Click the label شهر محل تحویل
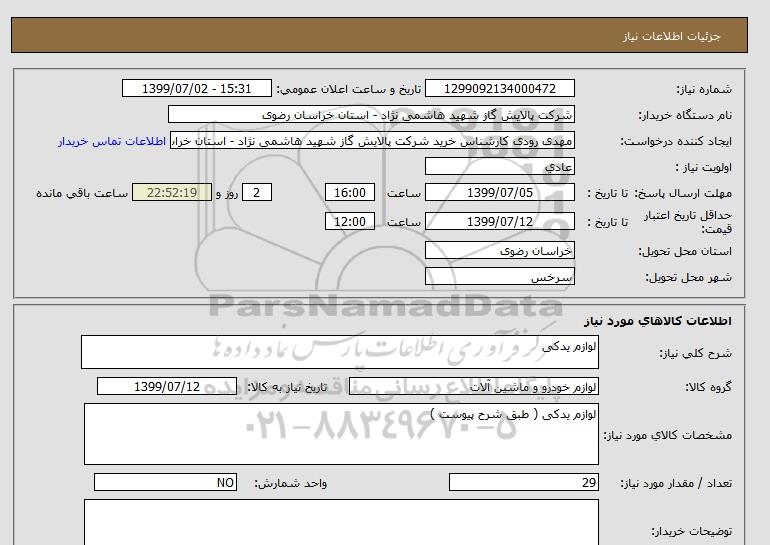The height and width of the screenshot is (545, 770). tap(688, 277)
